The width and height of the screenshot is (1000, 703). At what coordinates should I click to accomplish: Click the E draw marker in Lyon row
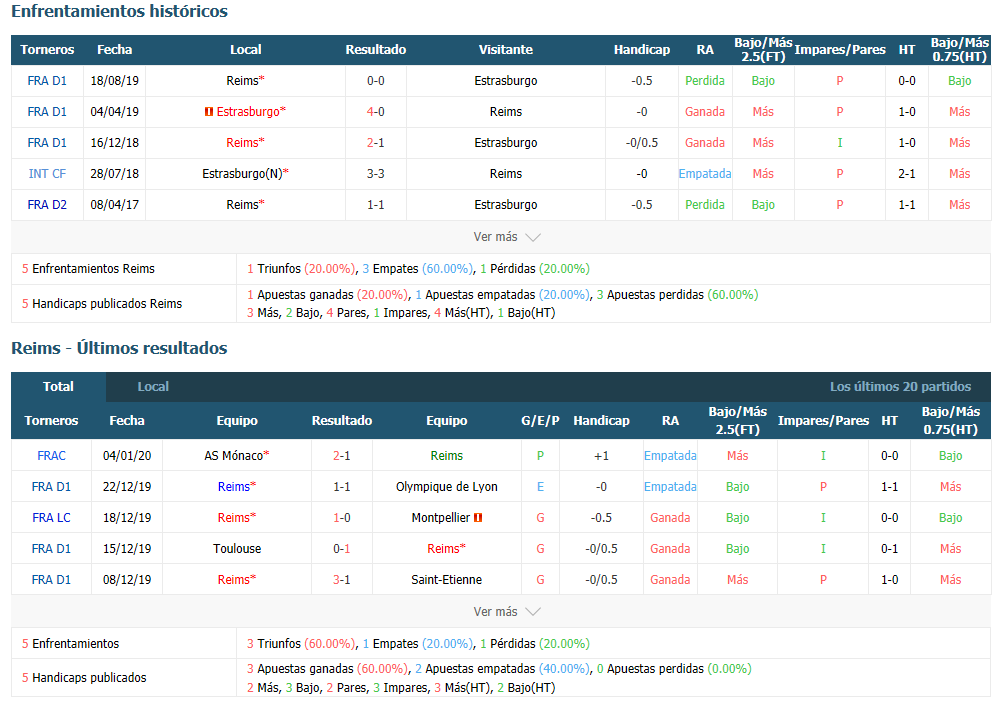(540, 487)
